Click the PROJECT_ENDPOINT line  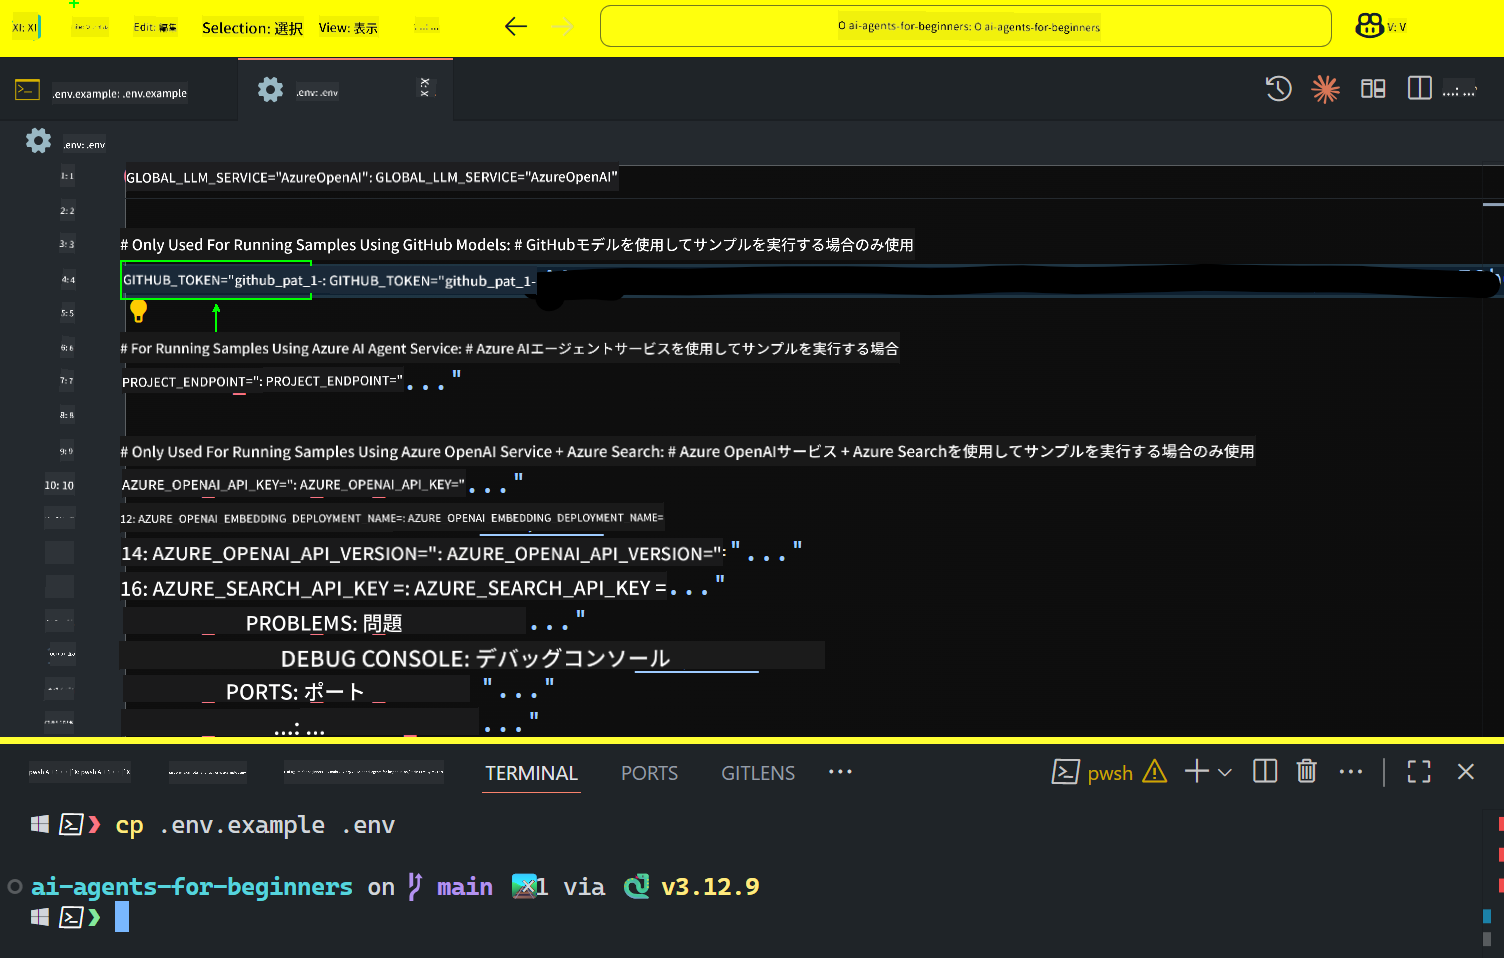coord(262,381)
